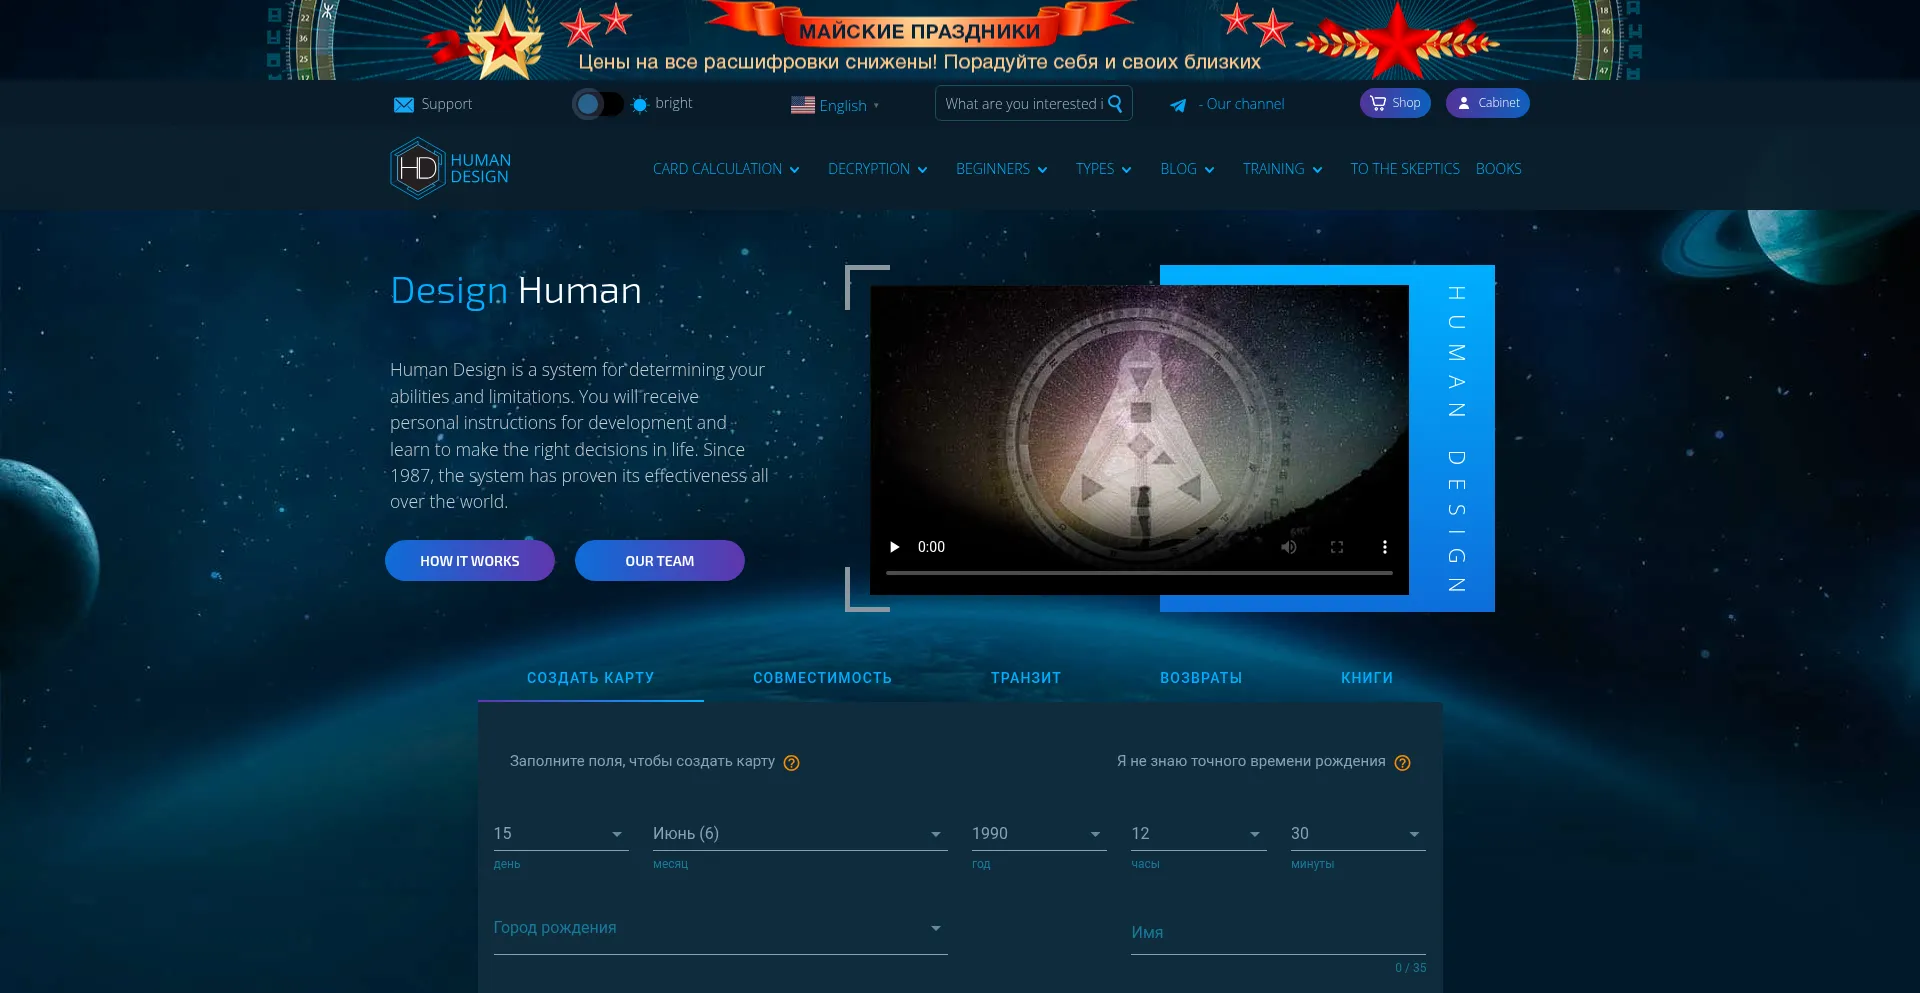Enter fullscreen mode on the video

tap(1337, 547)
